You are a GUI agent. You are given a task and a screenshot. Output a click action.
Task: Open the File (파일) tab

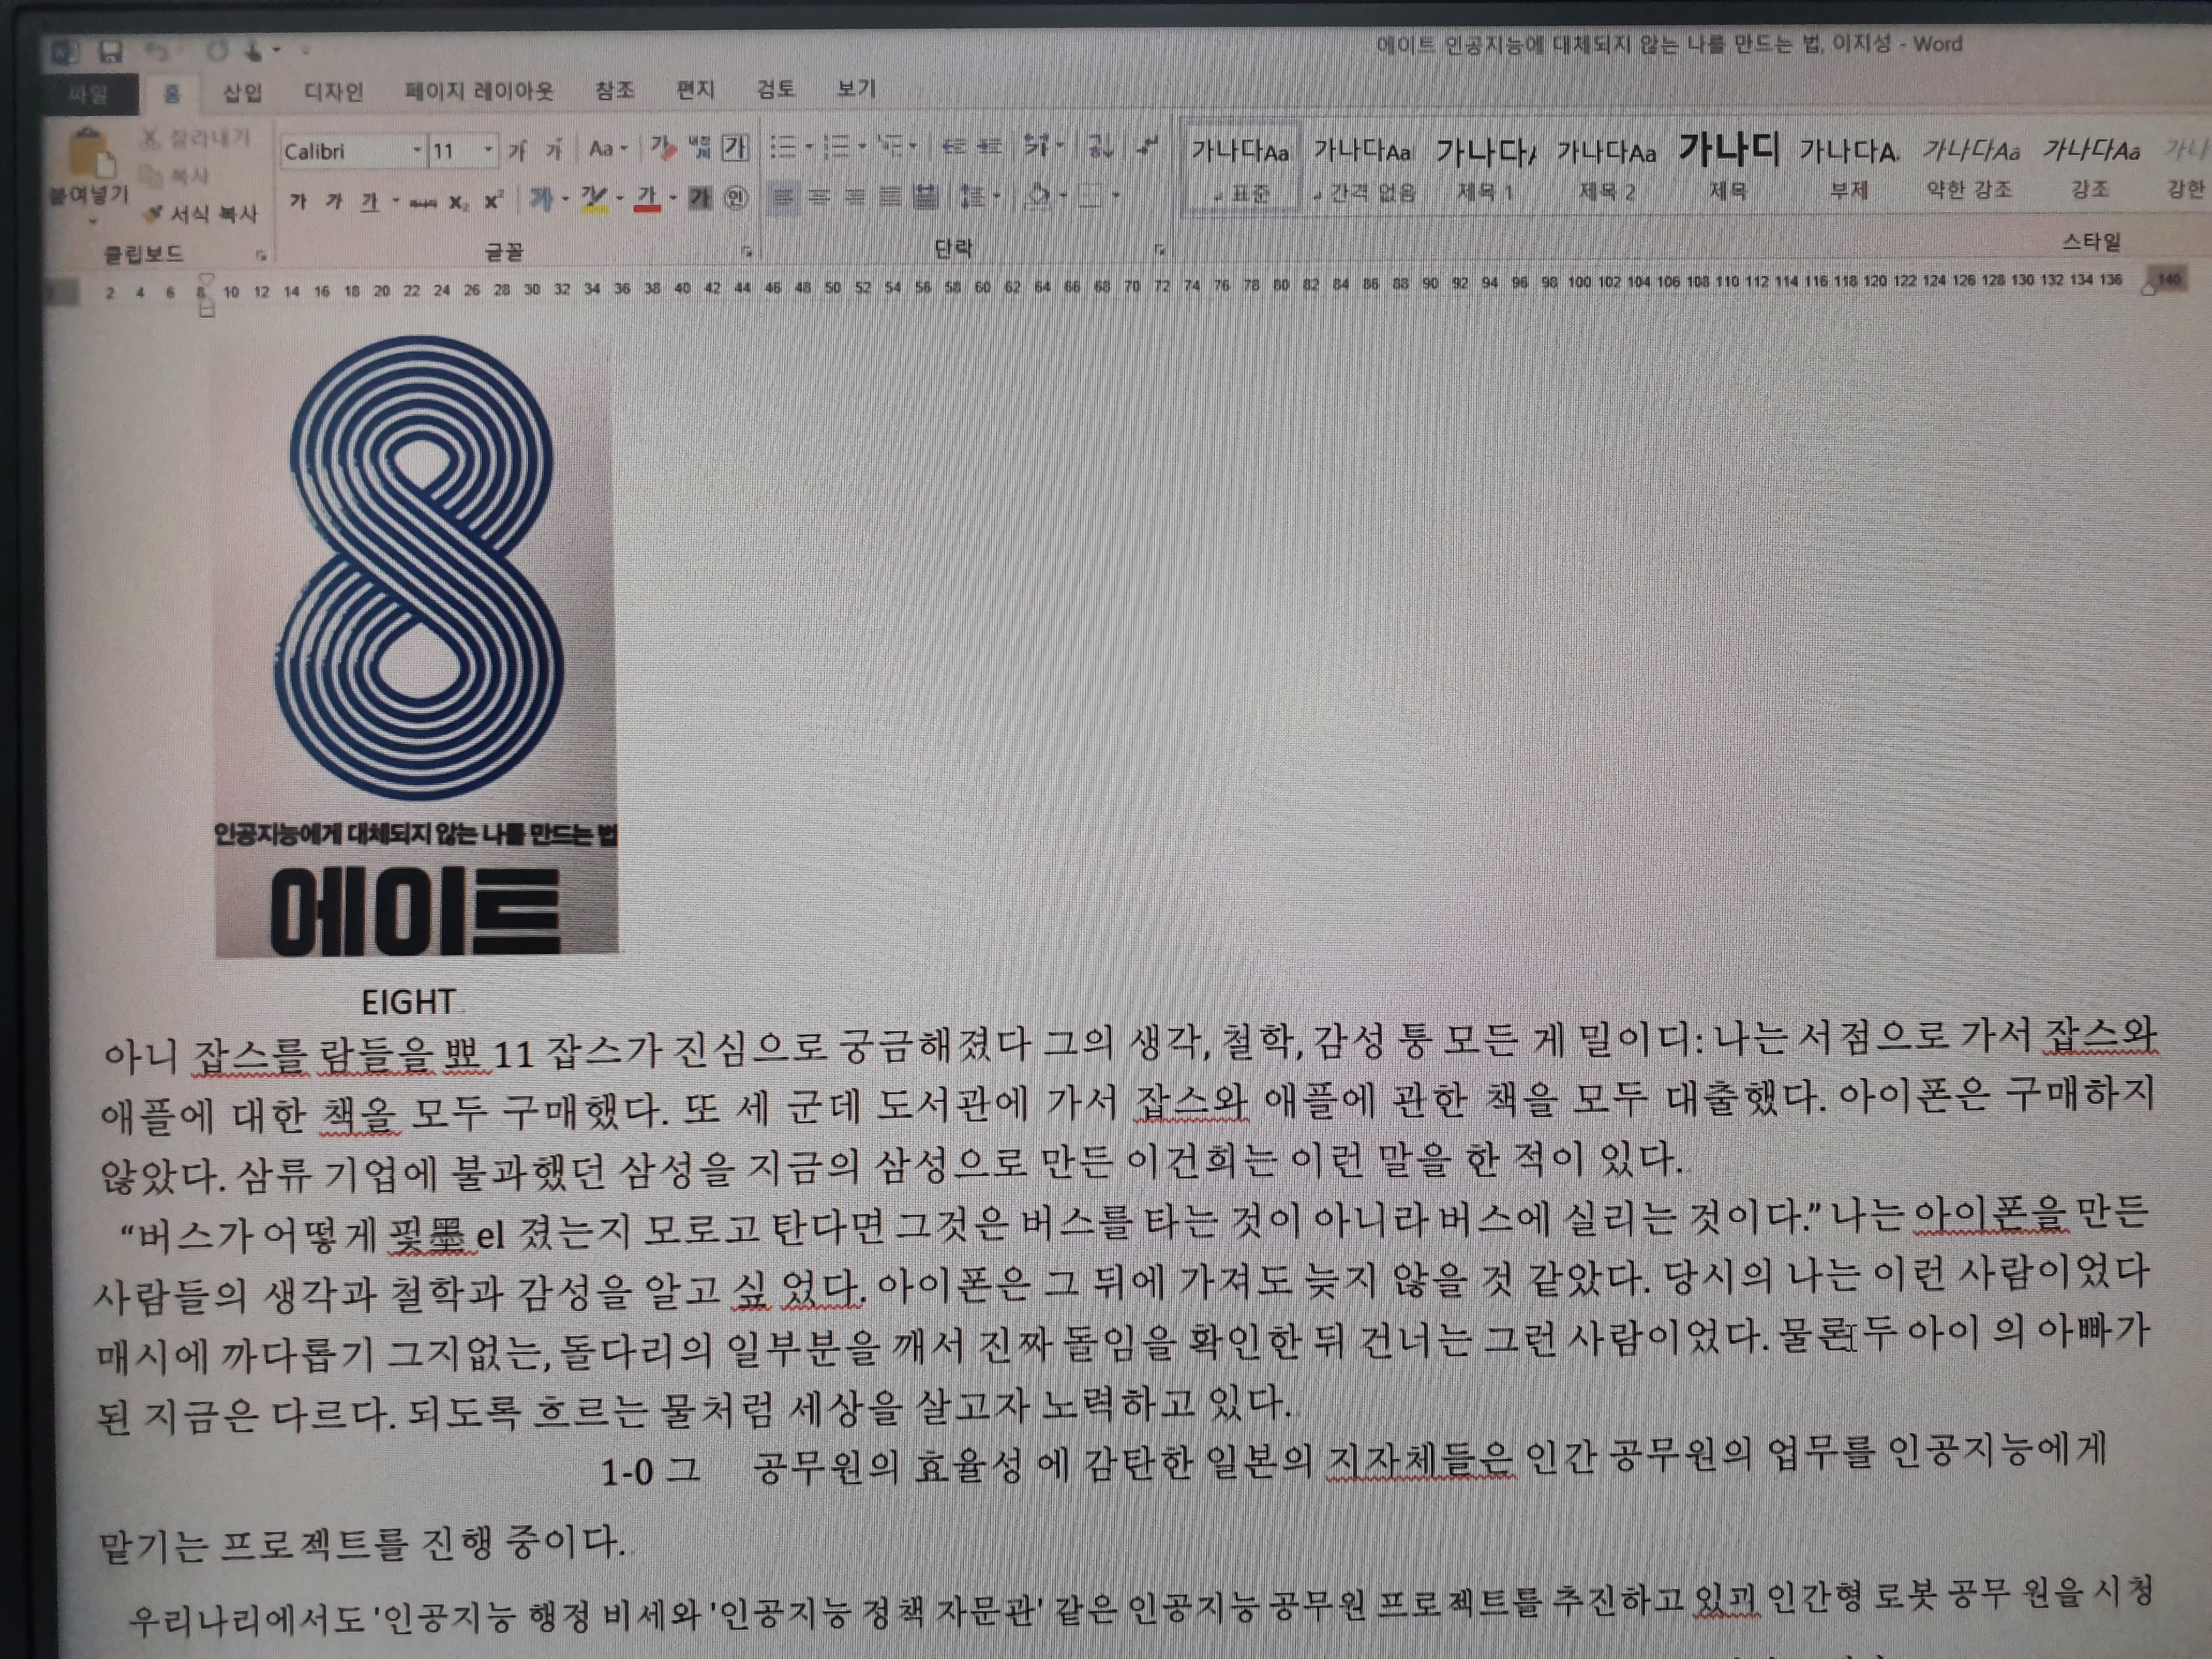click(x=88, y=95)
